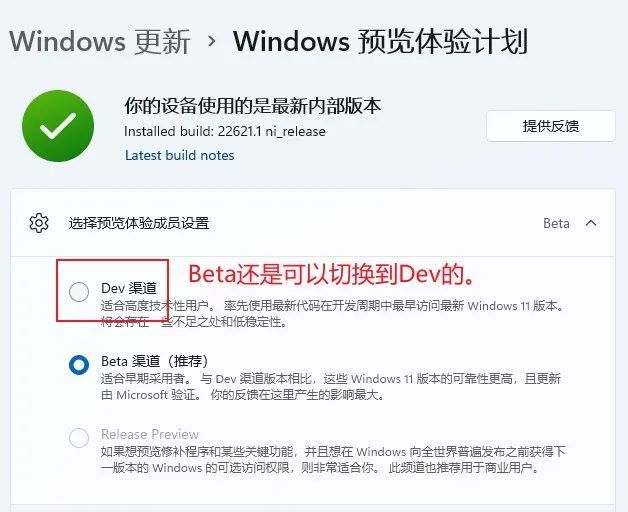The image size is (628, 512).
Task: Click the green checkmark status icon
Action: tap(58, 126)
